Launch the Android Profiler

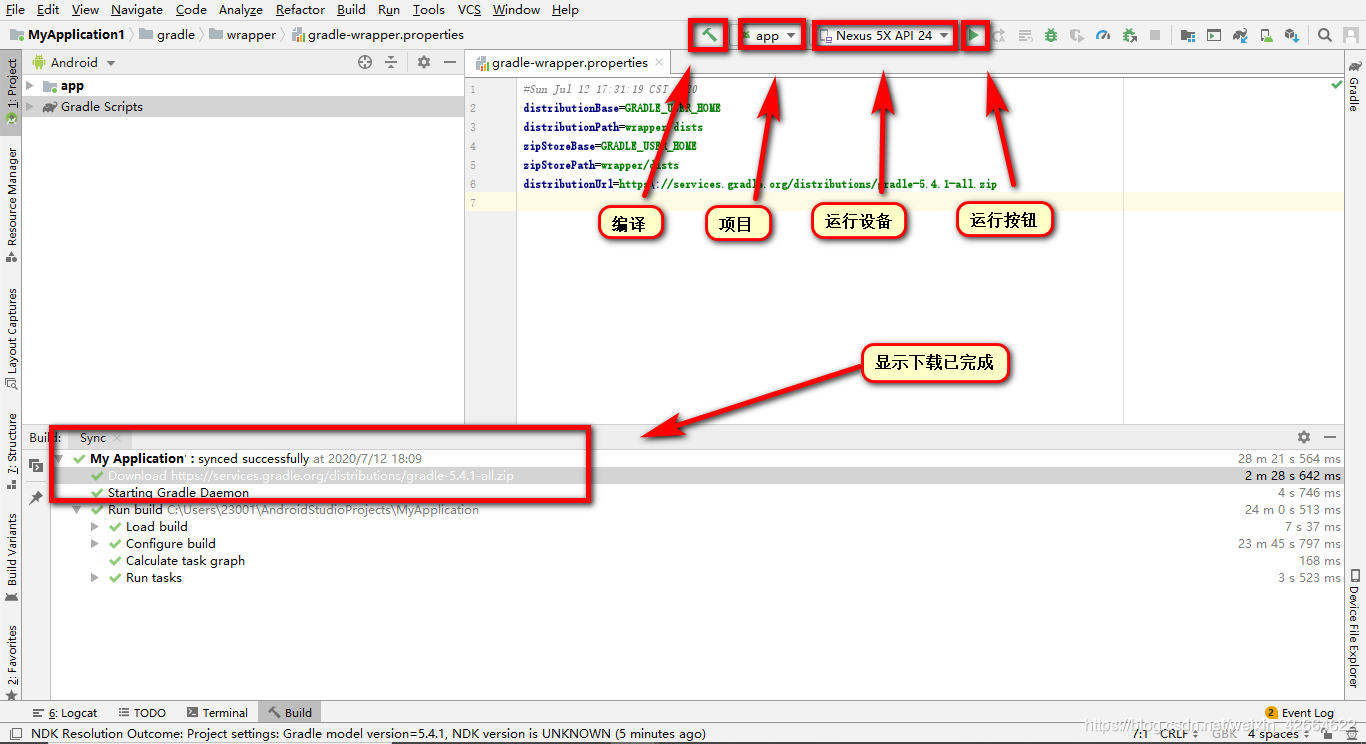click(1103, 35)
